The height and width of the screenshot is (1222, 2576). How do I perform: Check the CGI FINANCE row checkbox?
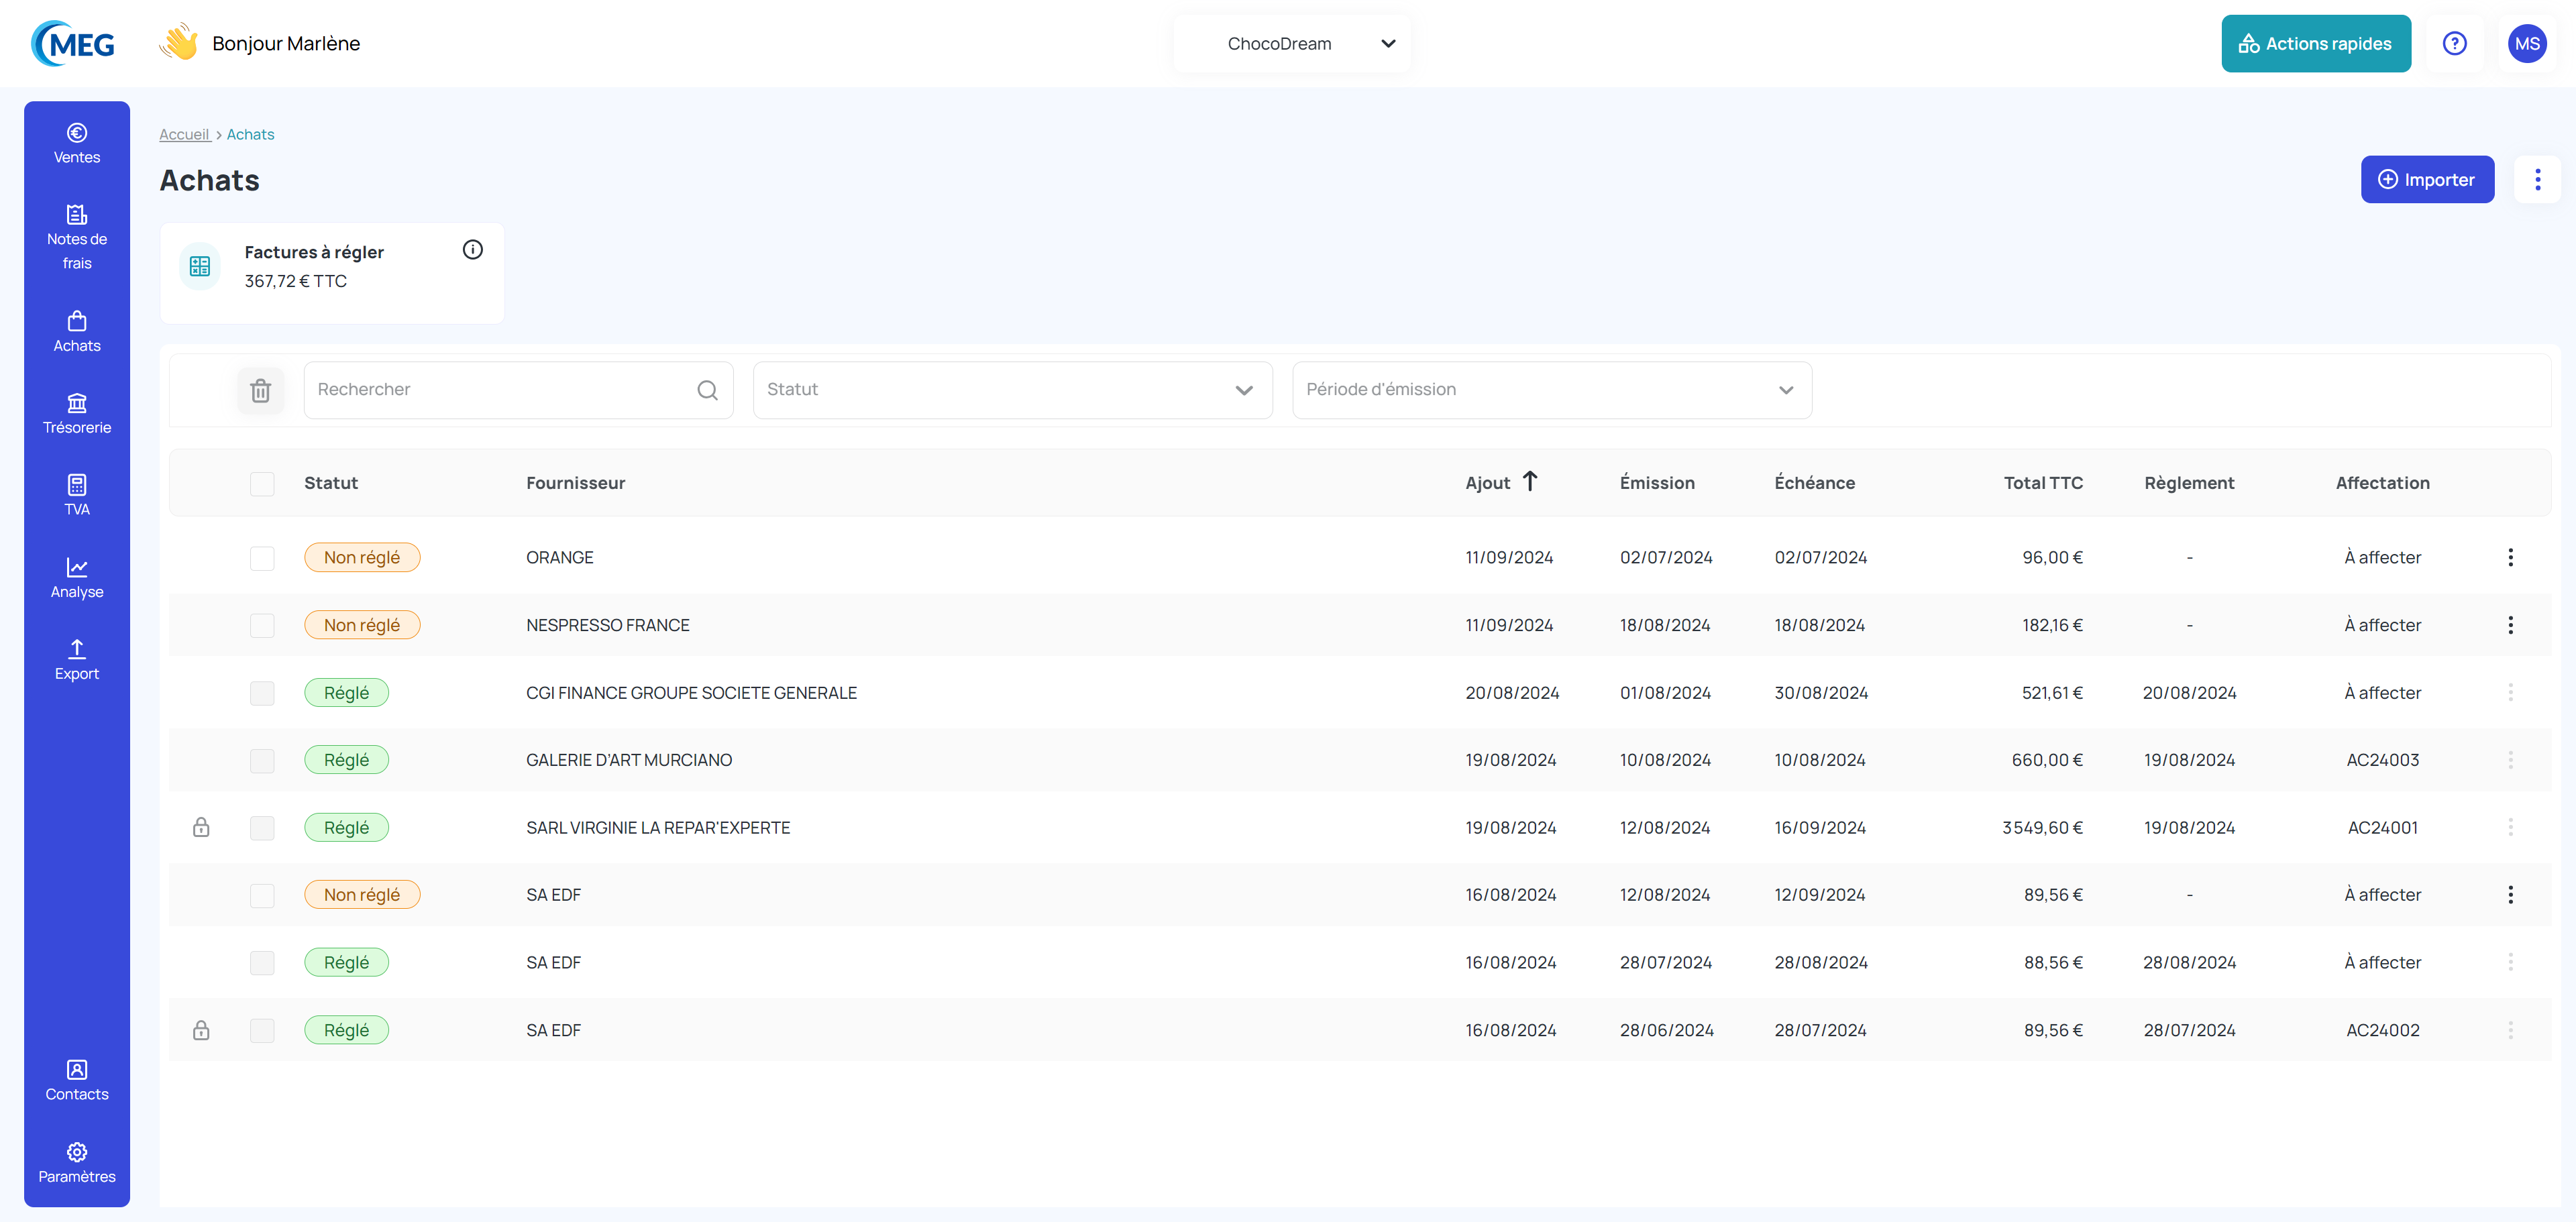pyautogui.click(x=262, y=693)
